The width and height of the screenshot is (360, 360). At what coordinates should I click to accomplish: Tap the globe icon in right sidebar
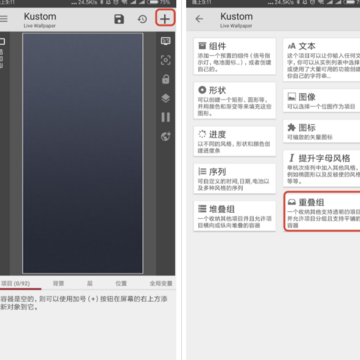click(x=166, y=136)
